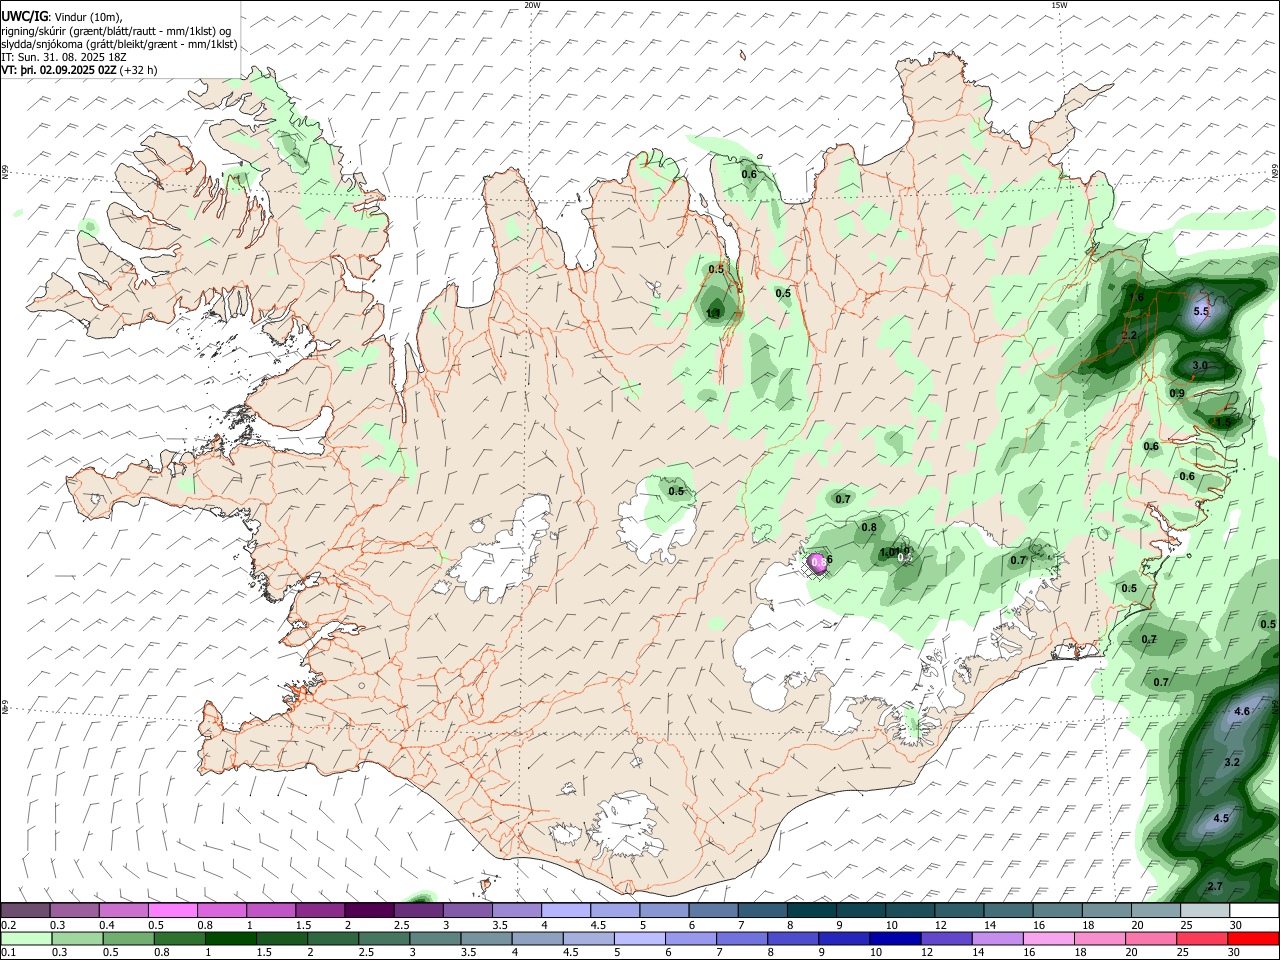This screenshot has width=1280, height=960.
Task: Click the 3.0 precipitation value on the map
Action: (1200, 366)
